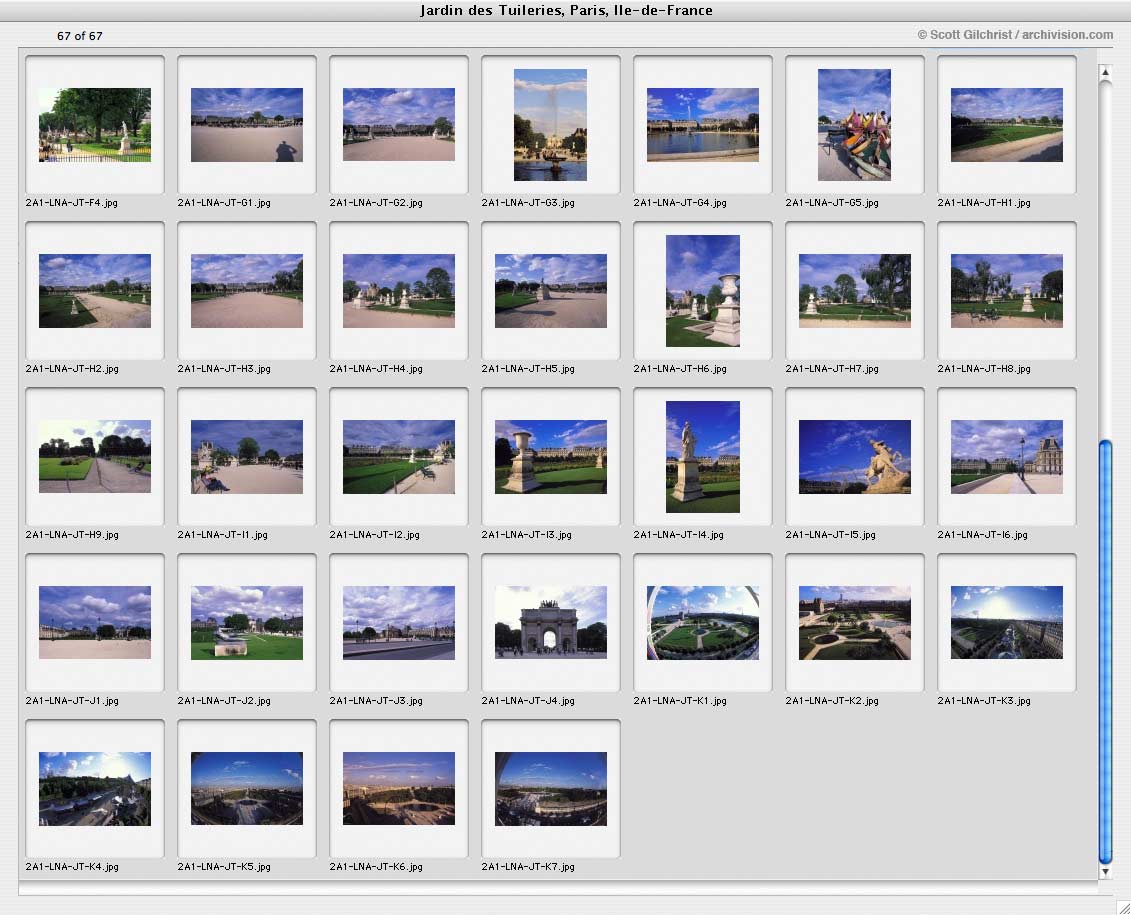This screenshot has width=1131, height=915.
Task: Click the archivision.com copyright text
Action: pyautogui.click(x=1015, y=35)
